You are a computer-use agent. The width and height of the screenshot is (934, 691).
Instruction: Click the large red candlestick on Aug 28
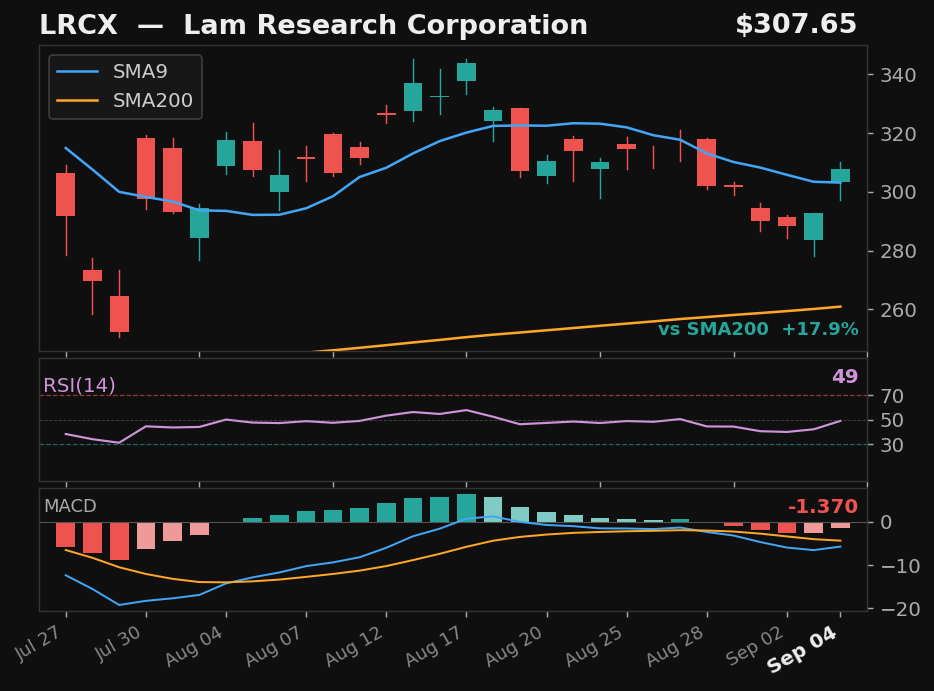click(706, 163)
